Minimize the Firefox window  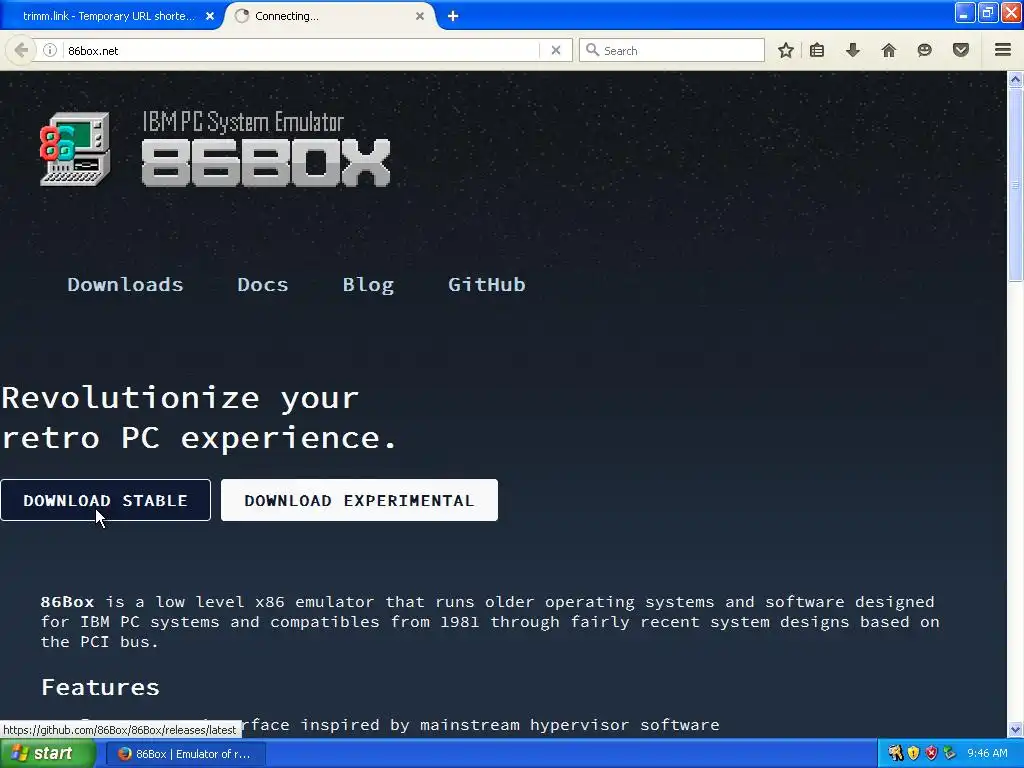tap(965, 12)
